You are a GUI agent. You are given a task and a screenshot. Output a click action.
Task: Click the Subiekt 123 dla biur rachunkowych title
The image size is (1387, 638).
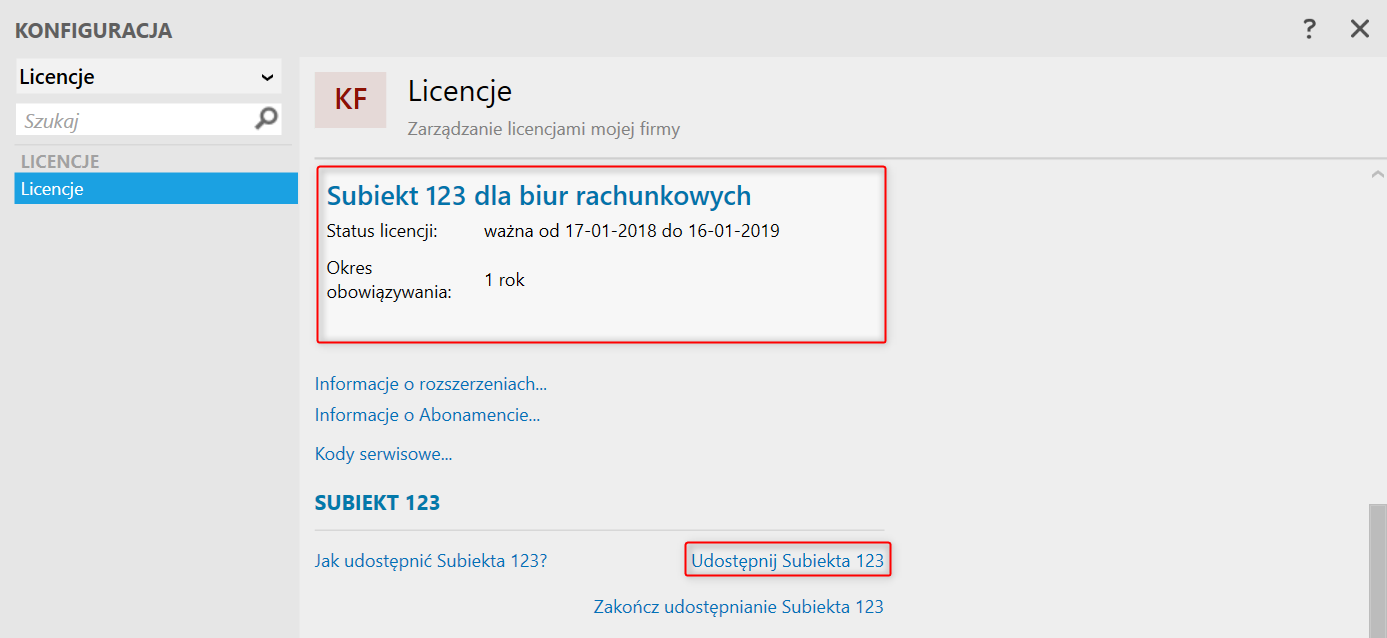tap(539, 195)
